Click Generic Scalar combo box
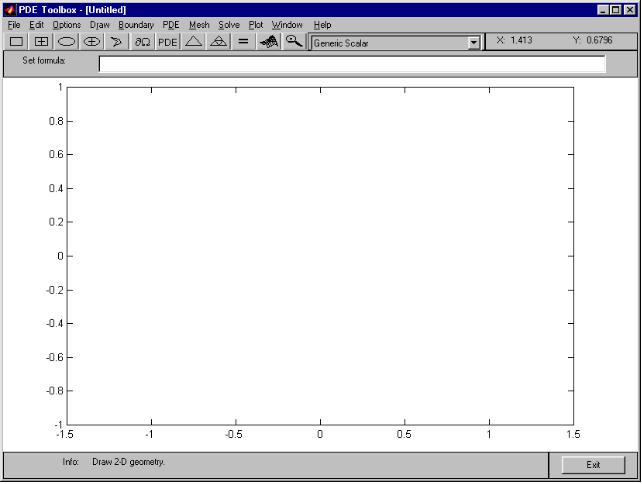 (395, 43)
